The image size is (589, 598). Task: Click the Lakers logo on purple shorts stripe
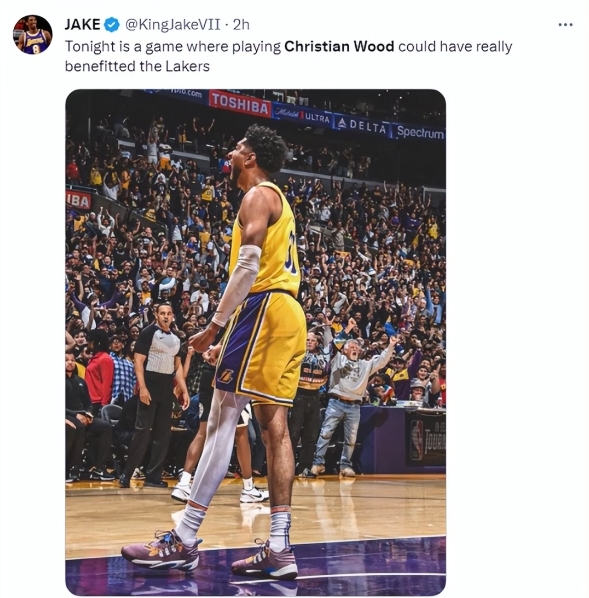[x=225, y=376]
